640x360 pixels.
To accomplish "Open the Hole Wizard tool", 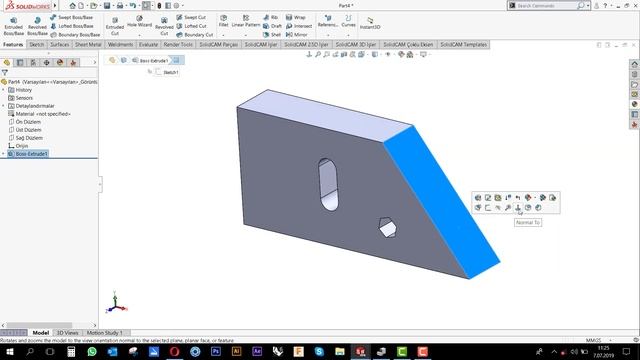I will (x=139, y=21).
